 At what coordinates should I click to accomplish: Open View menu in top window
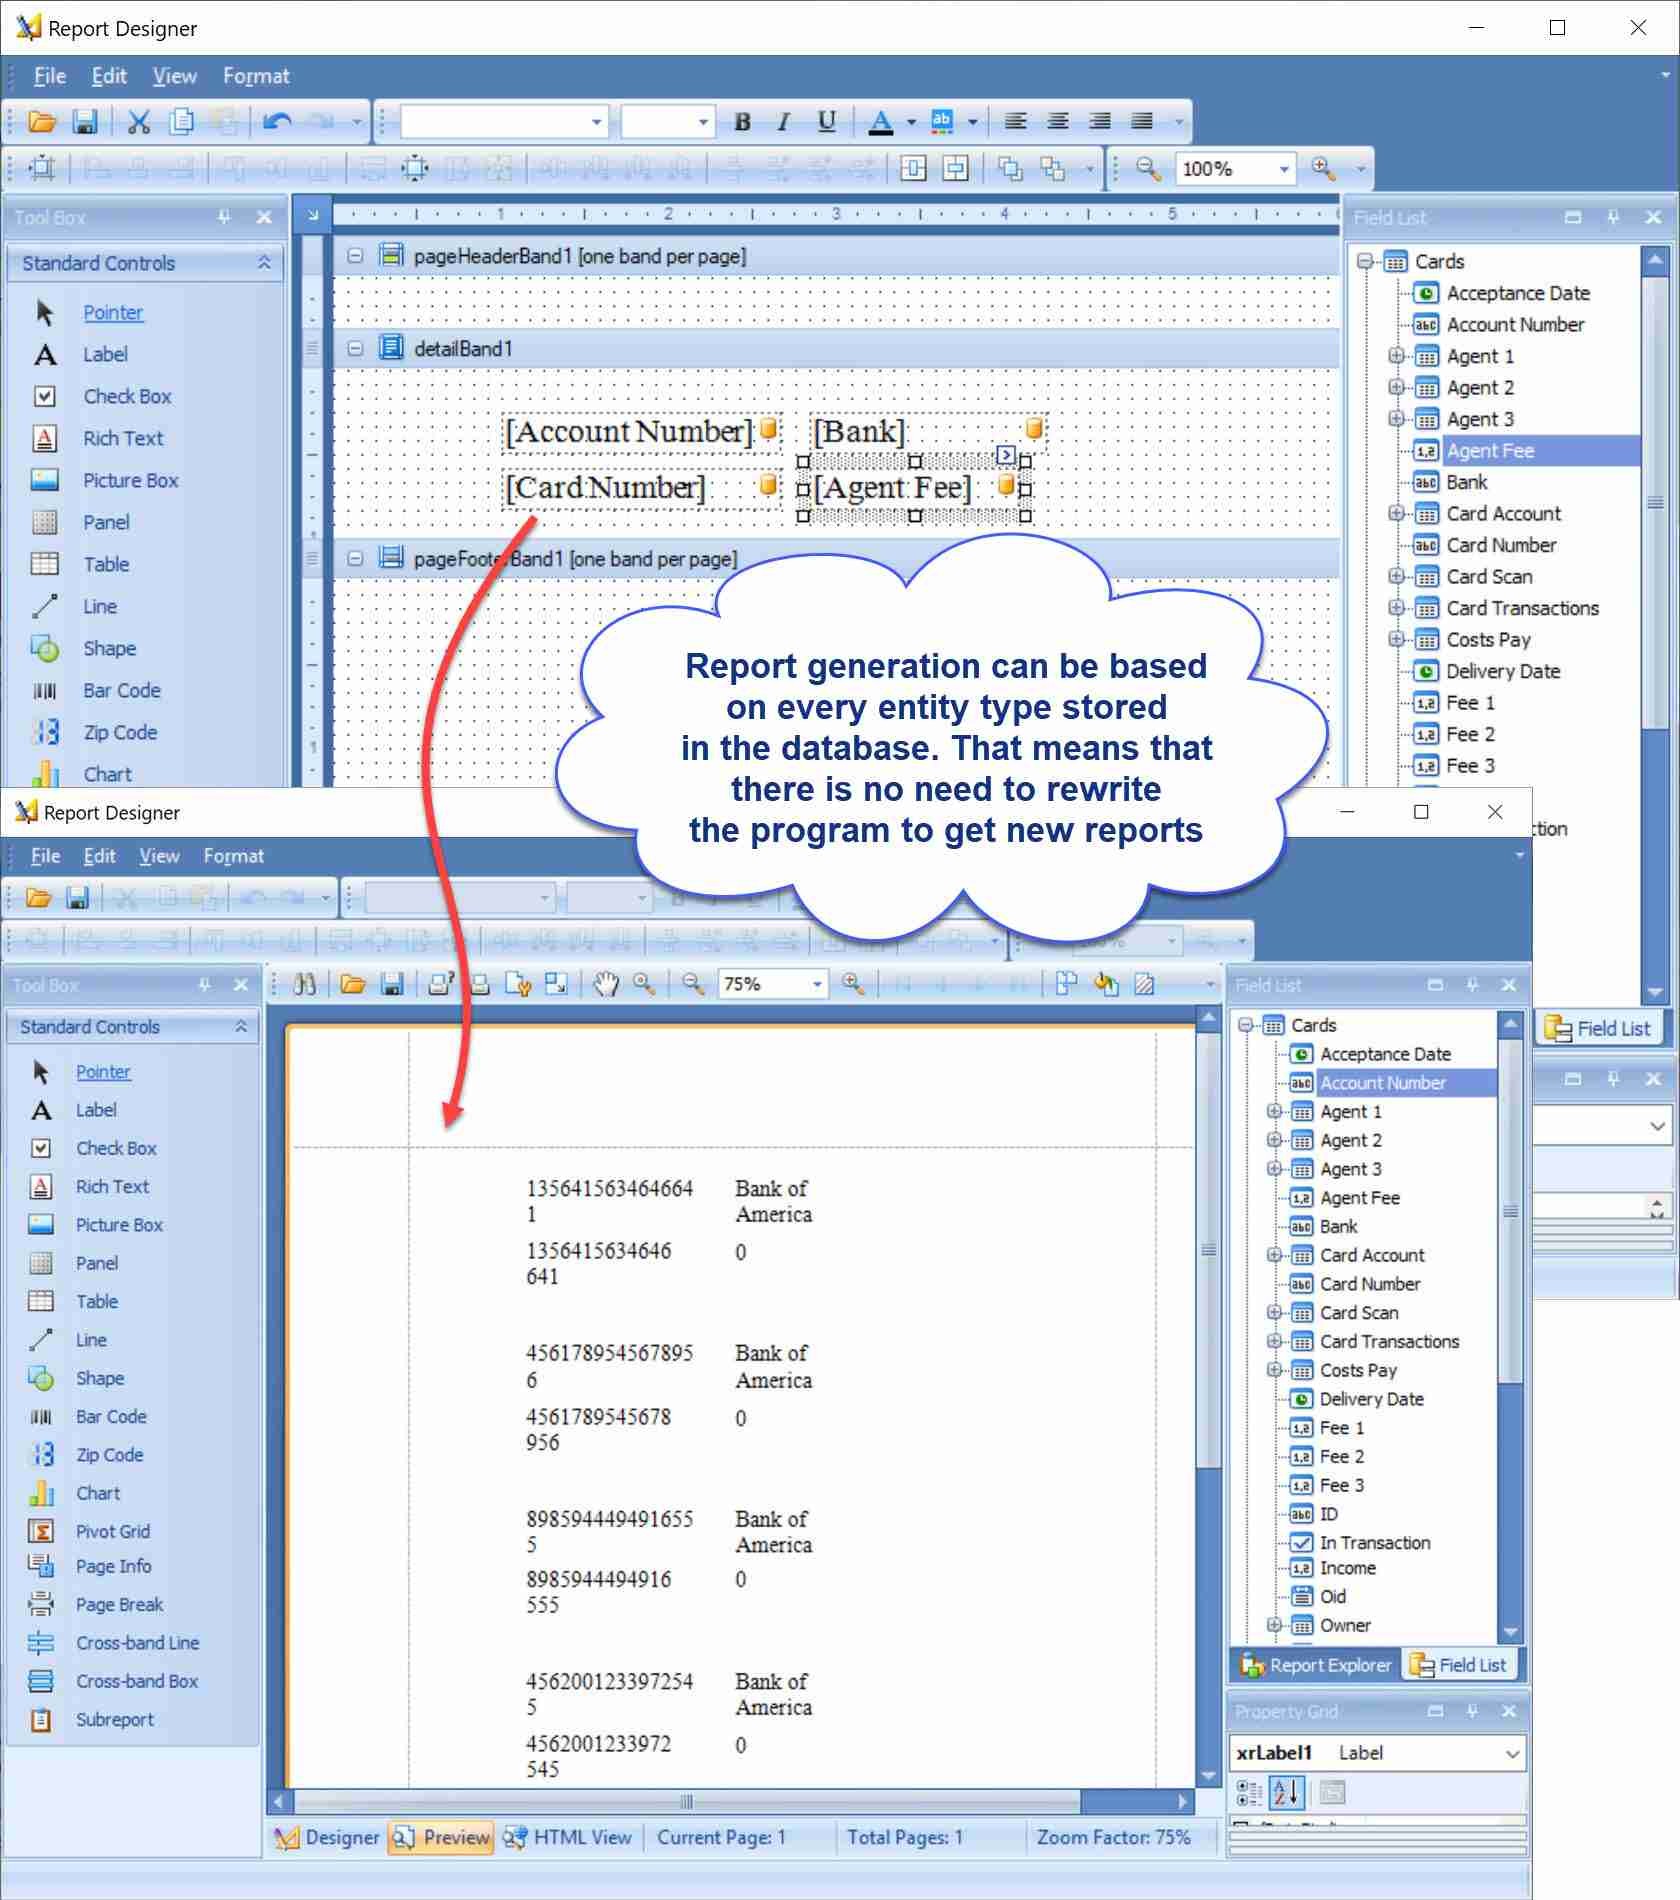tap(174, 76)
